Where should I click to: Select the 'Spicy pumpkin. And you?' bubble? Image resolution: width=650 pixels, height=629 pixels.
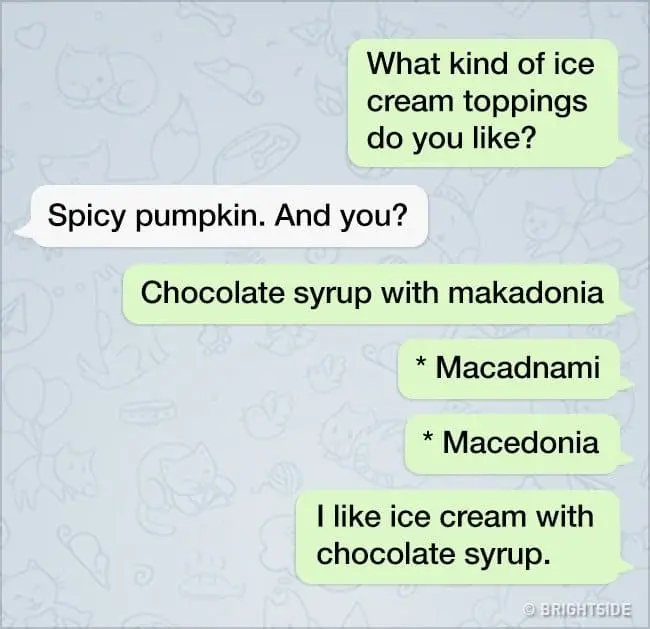tap(229, 216)
